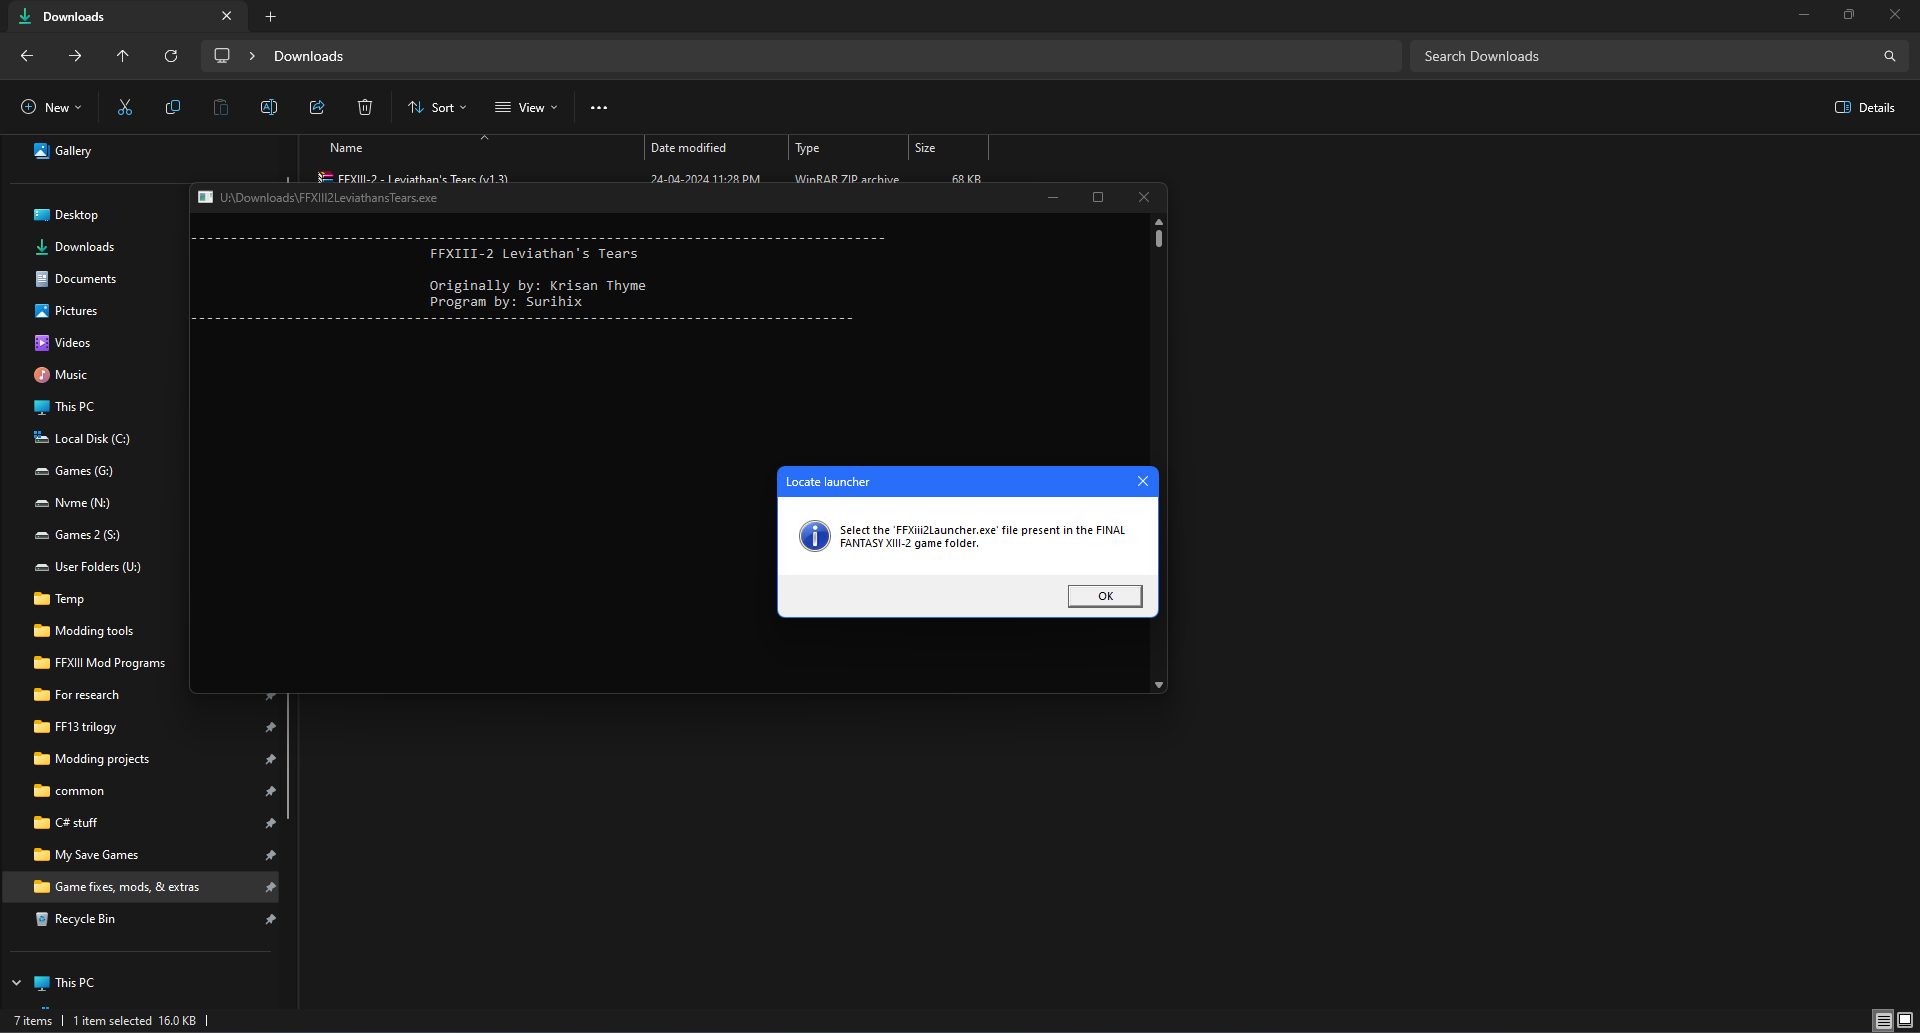Click the search magnifier icon
Viewport: 1920px width, 1033px height.
[1890, 56]
